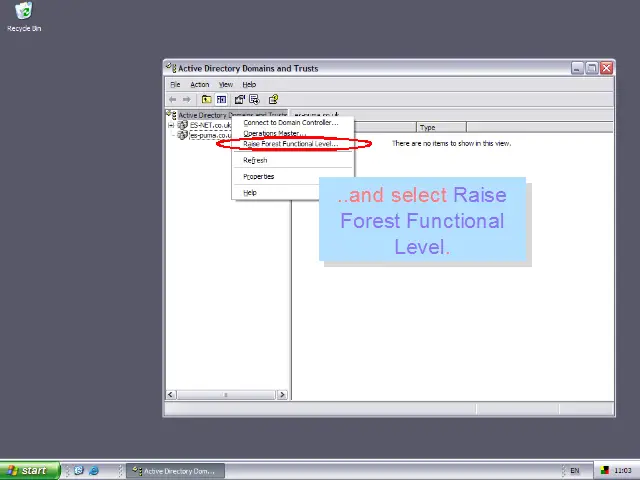
Task: Open the File menu
Action: click(175, 84)
